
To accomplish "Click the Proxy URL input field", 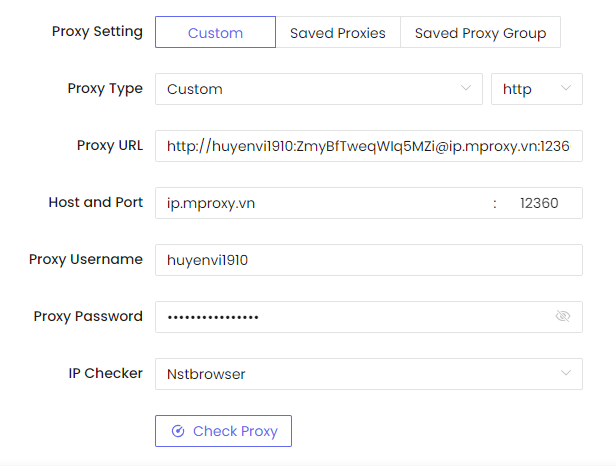I will [368, 146].
